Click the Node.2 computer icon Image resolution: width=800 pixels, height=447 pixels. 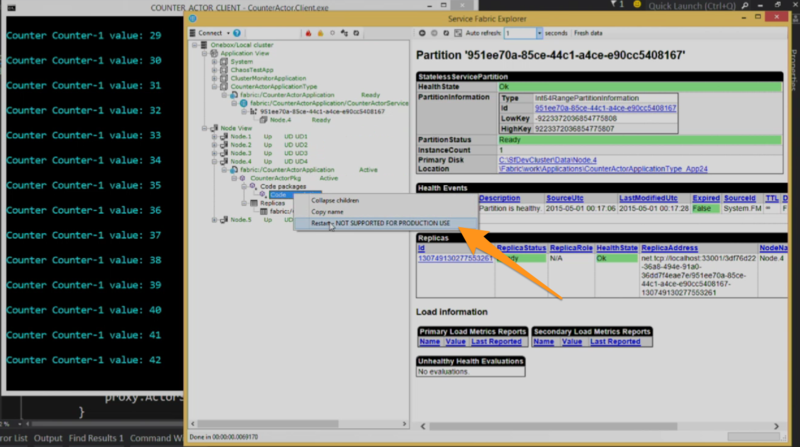tap(223, 145)
